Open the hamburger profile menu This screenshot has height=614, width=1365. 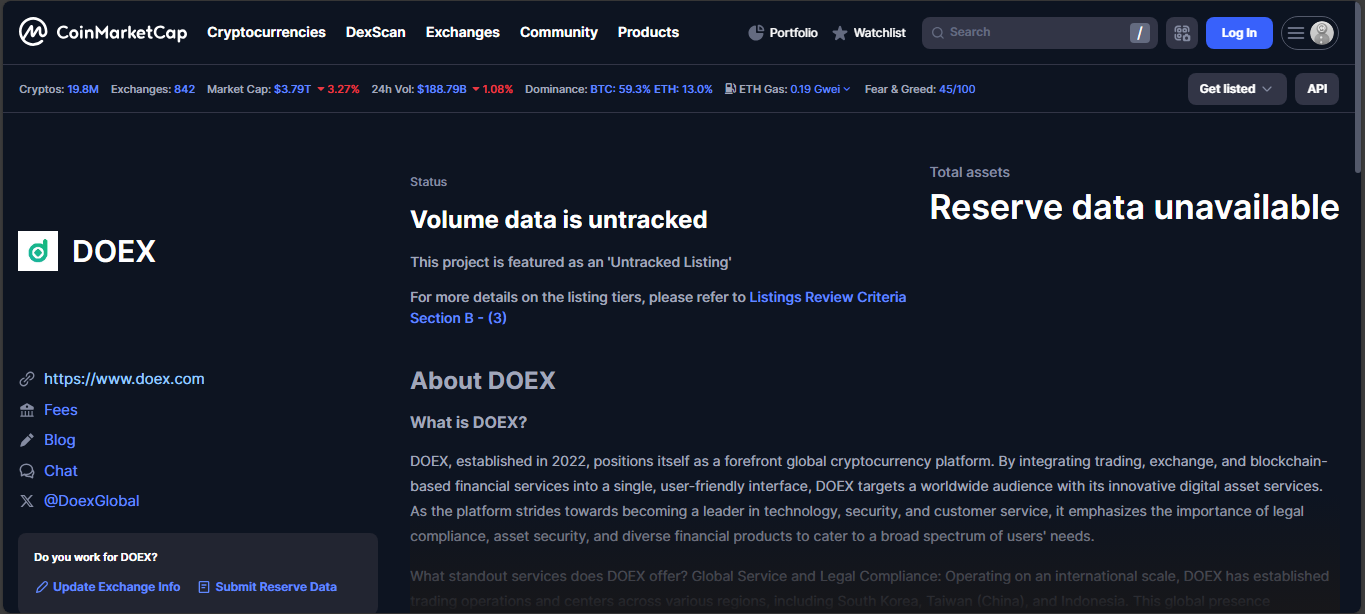1309,33
